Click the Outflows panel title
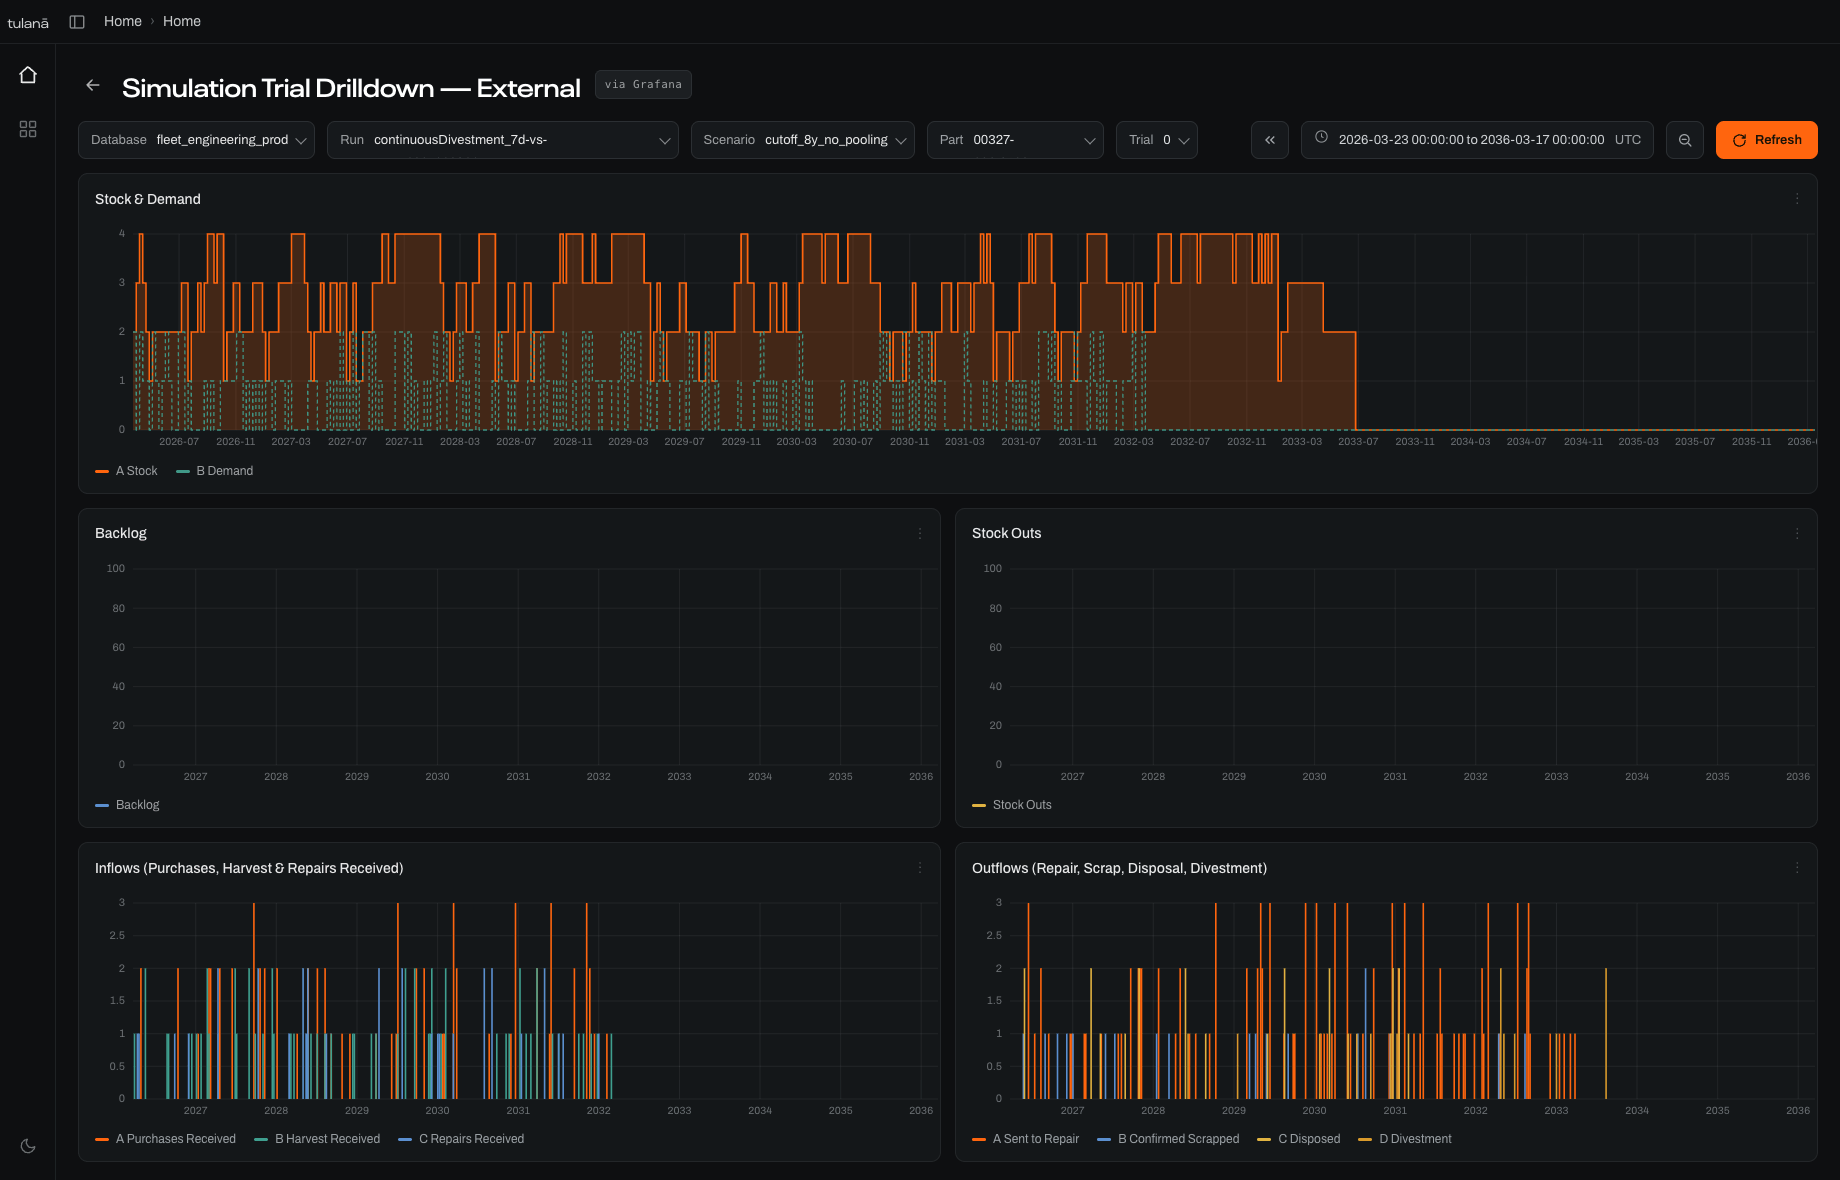 pos(1120,868)
